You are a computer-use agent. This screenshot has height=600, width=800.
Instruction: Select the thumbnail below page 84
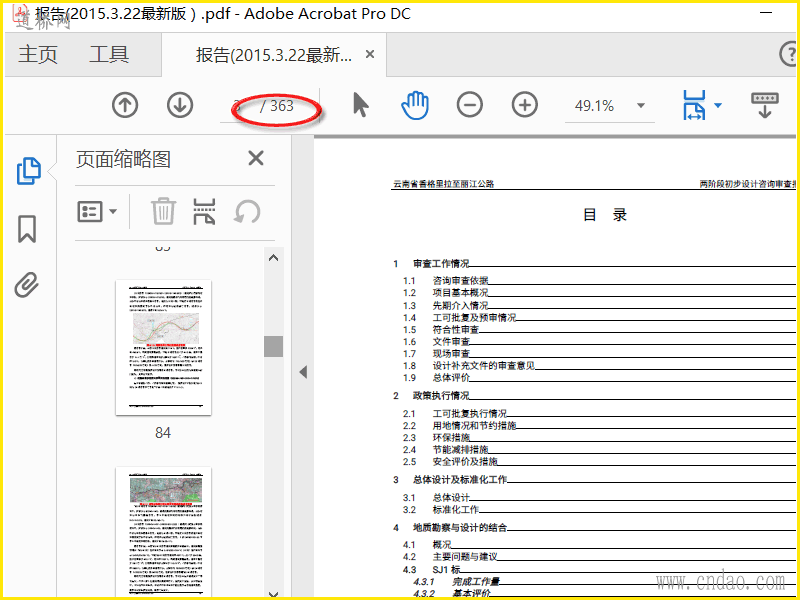pyautogui.click(x=163, y=532)
